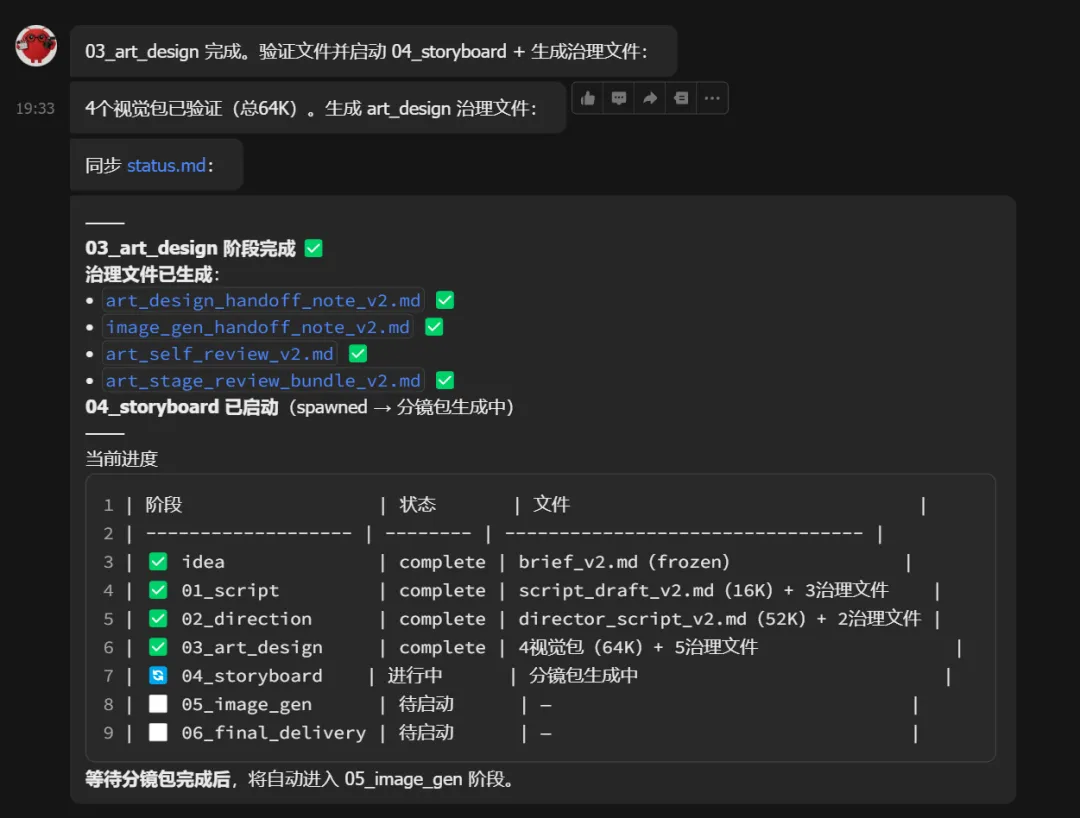The image size is (1080, 818).
Task: Click the thumbs-up reaction icon
Action: coord(588,98)
